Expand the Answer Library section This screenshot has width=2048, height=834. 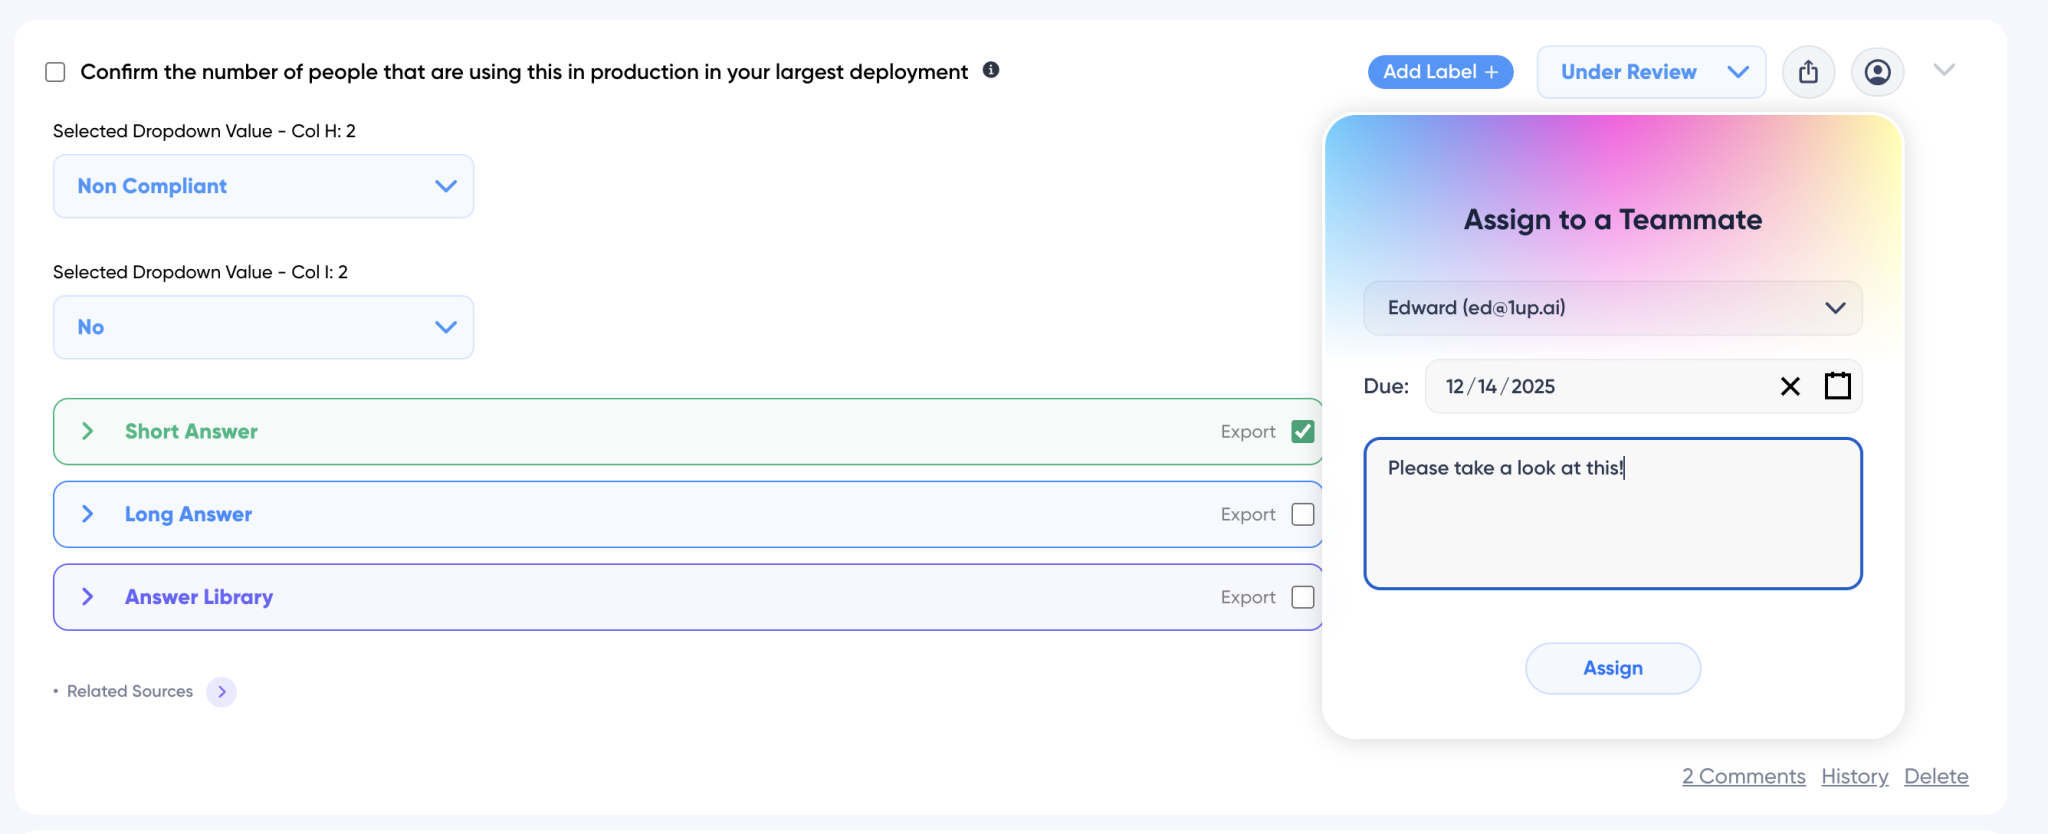pyautogui.click(x=88, y=597)
